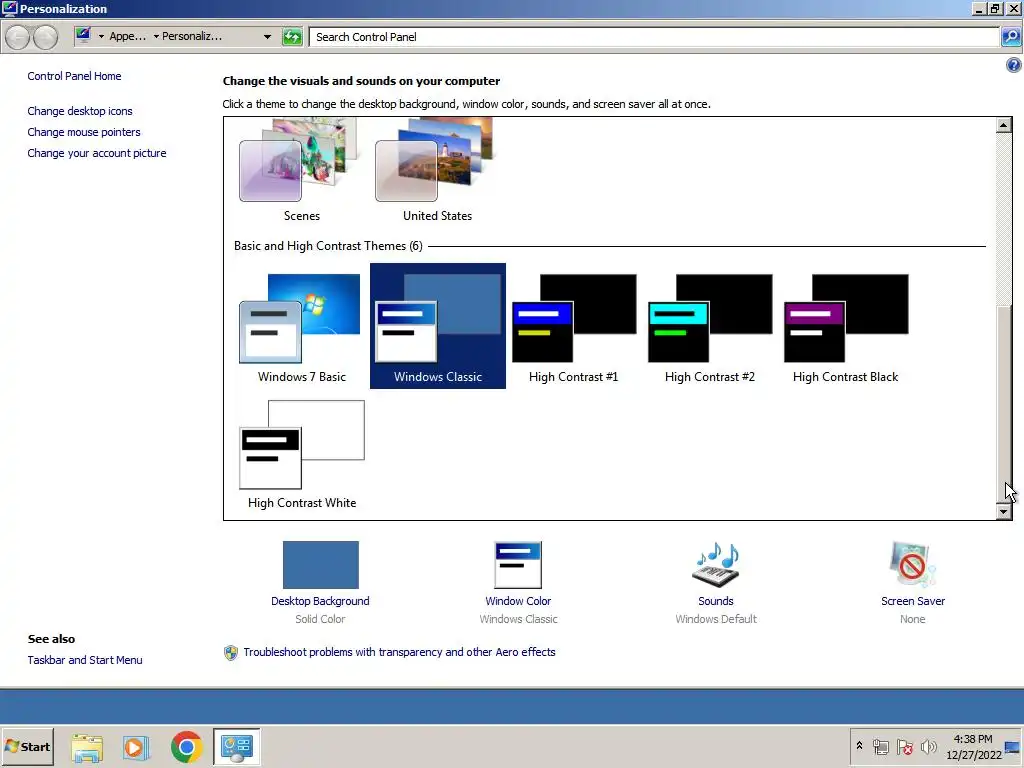The image size is (1024, 768).
Task: Click 'Basic and High Contrast Themes (6)' heading
Action: pos(328,246)
